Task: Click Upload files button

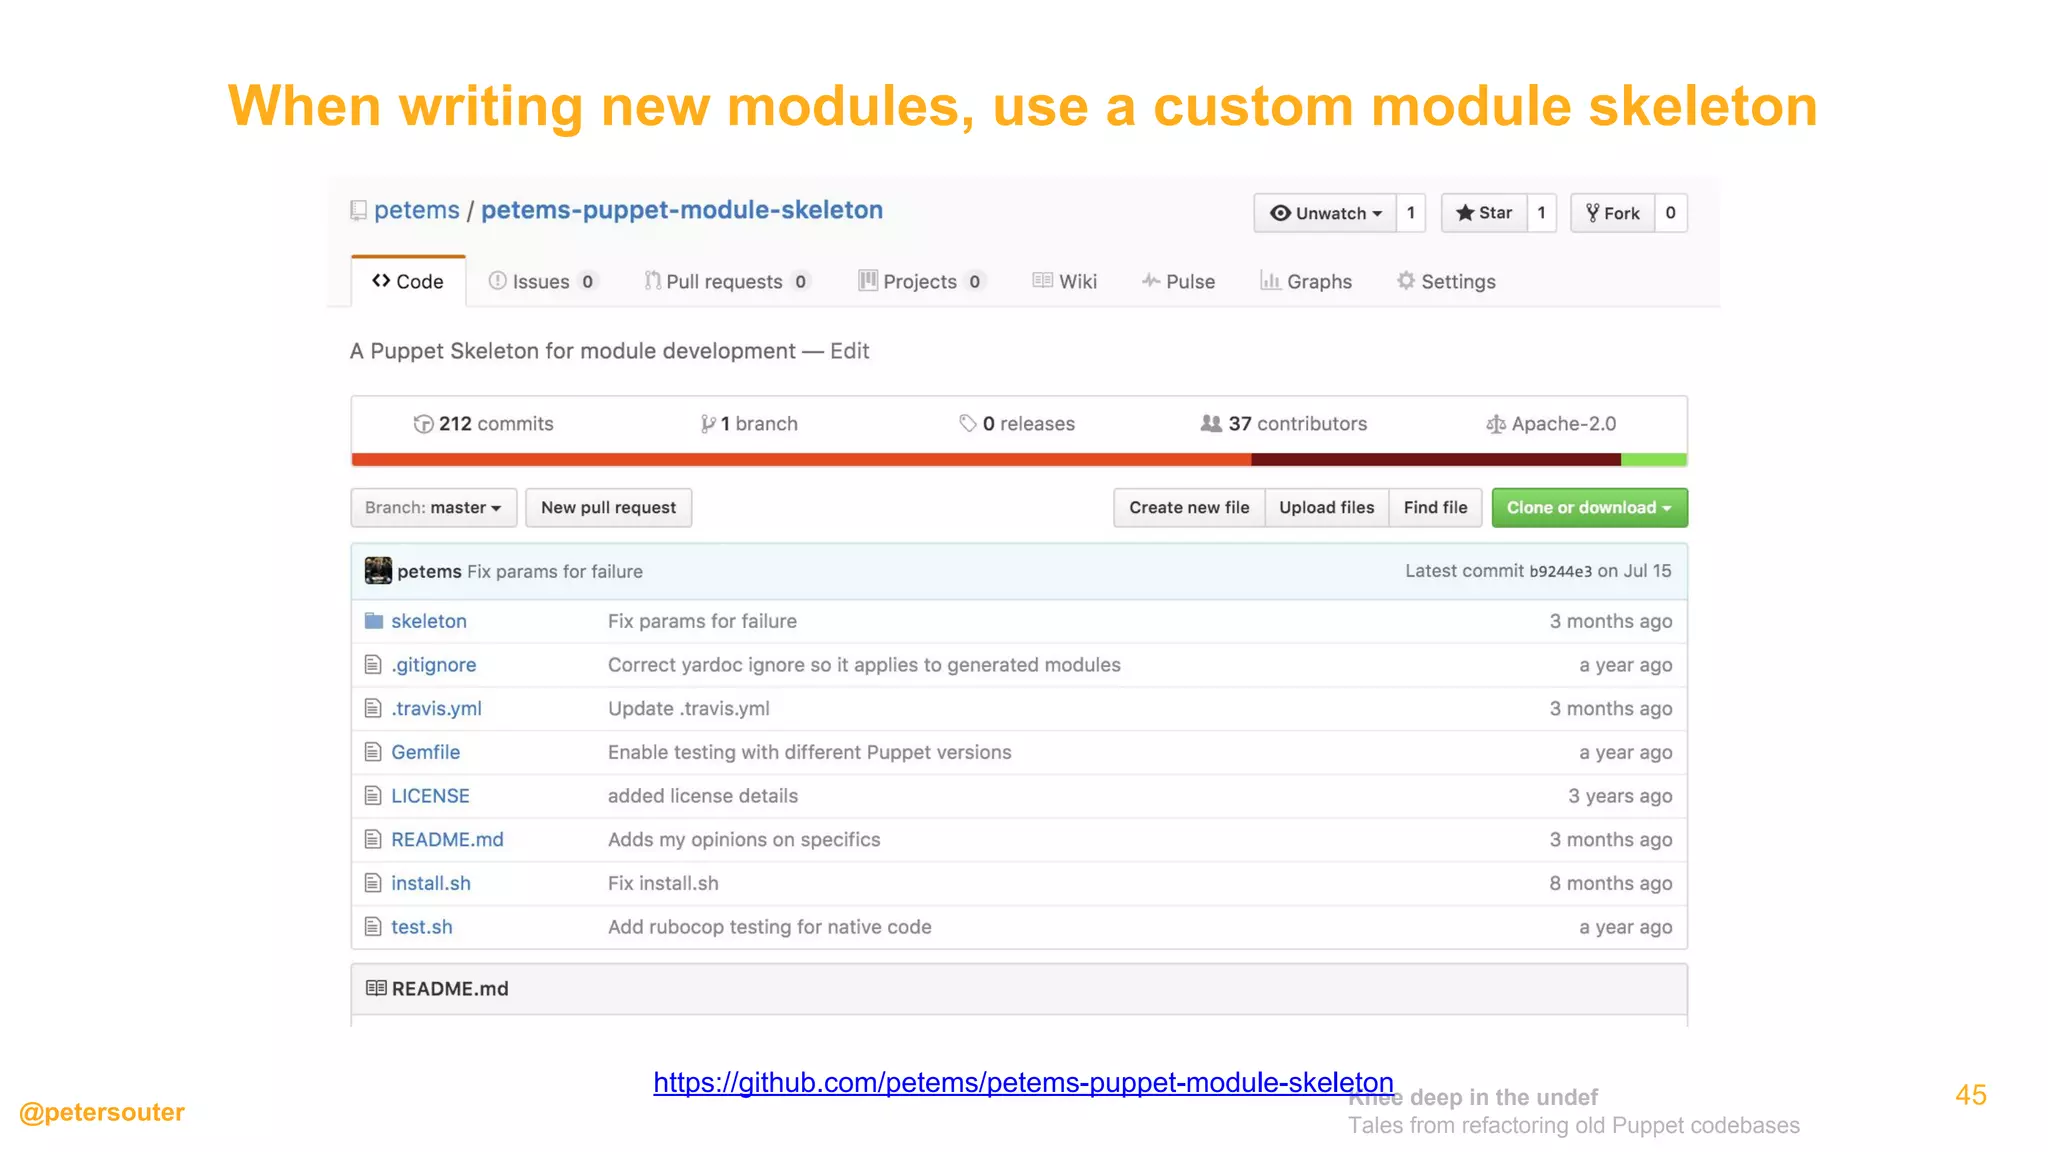Action: pos(1327,508)
